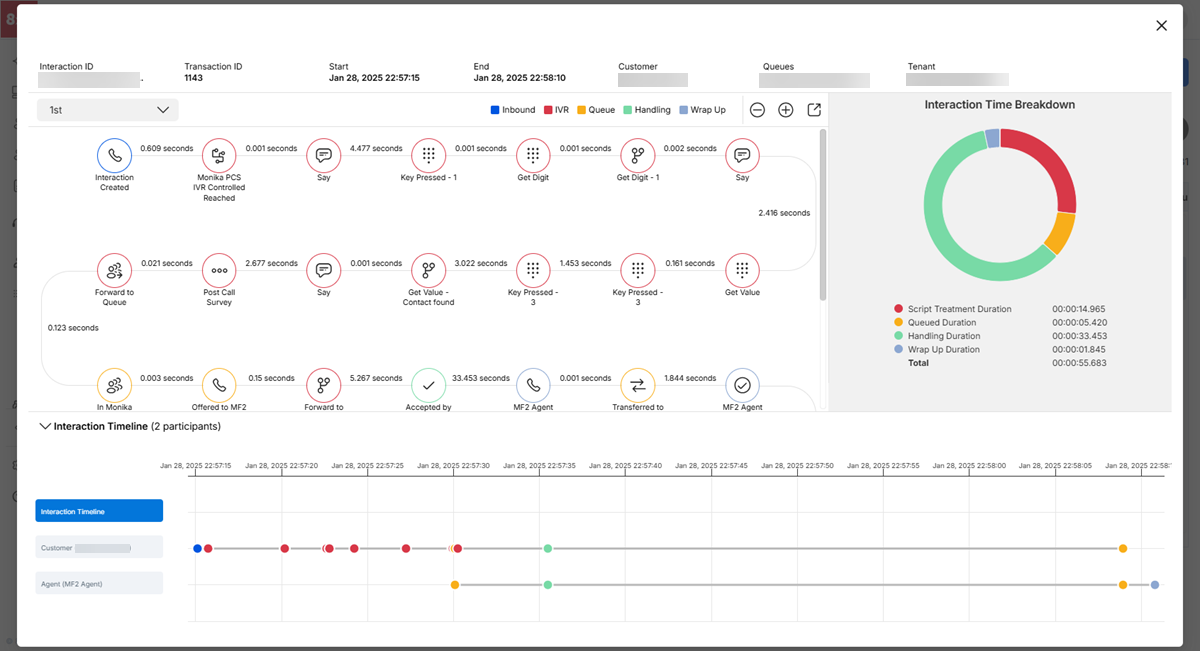Screen dimensions: 1200x651
Task: Open the flow diagram in external view
Action: pos(813,109)
